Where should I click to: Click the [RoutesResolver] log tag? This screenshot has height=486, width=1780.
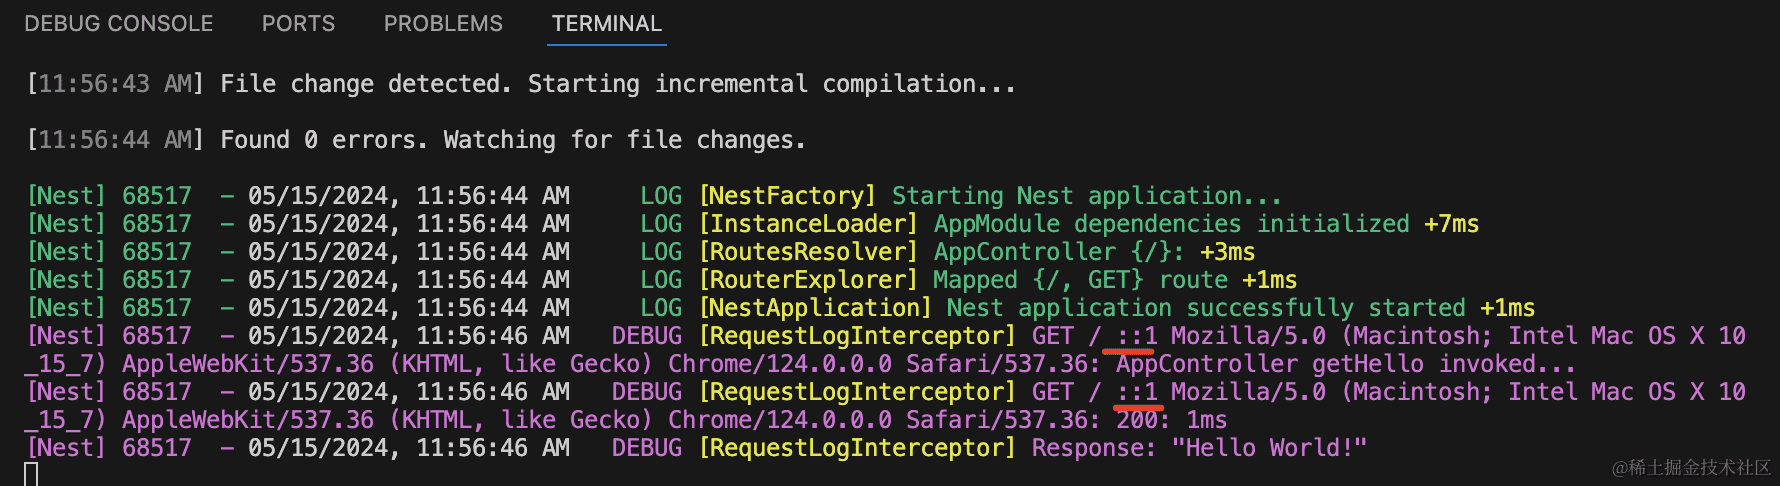[x=808, y=252]
